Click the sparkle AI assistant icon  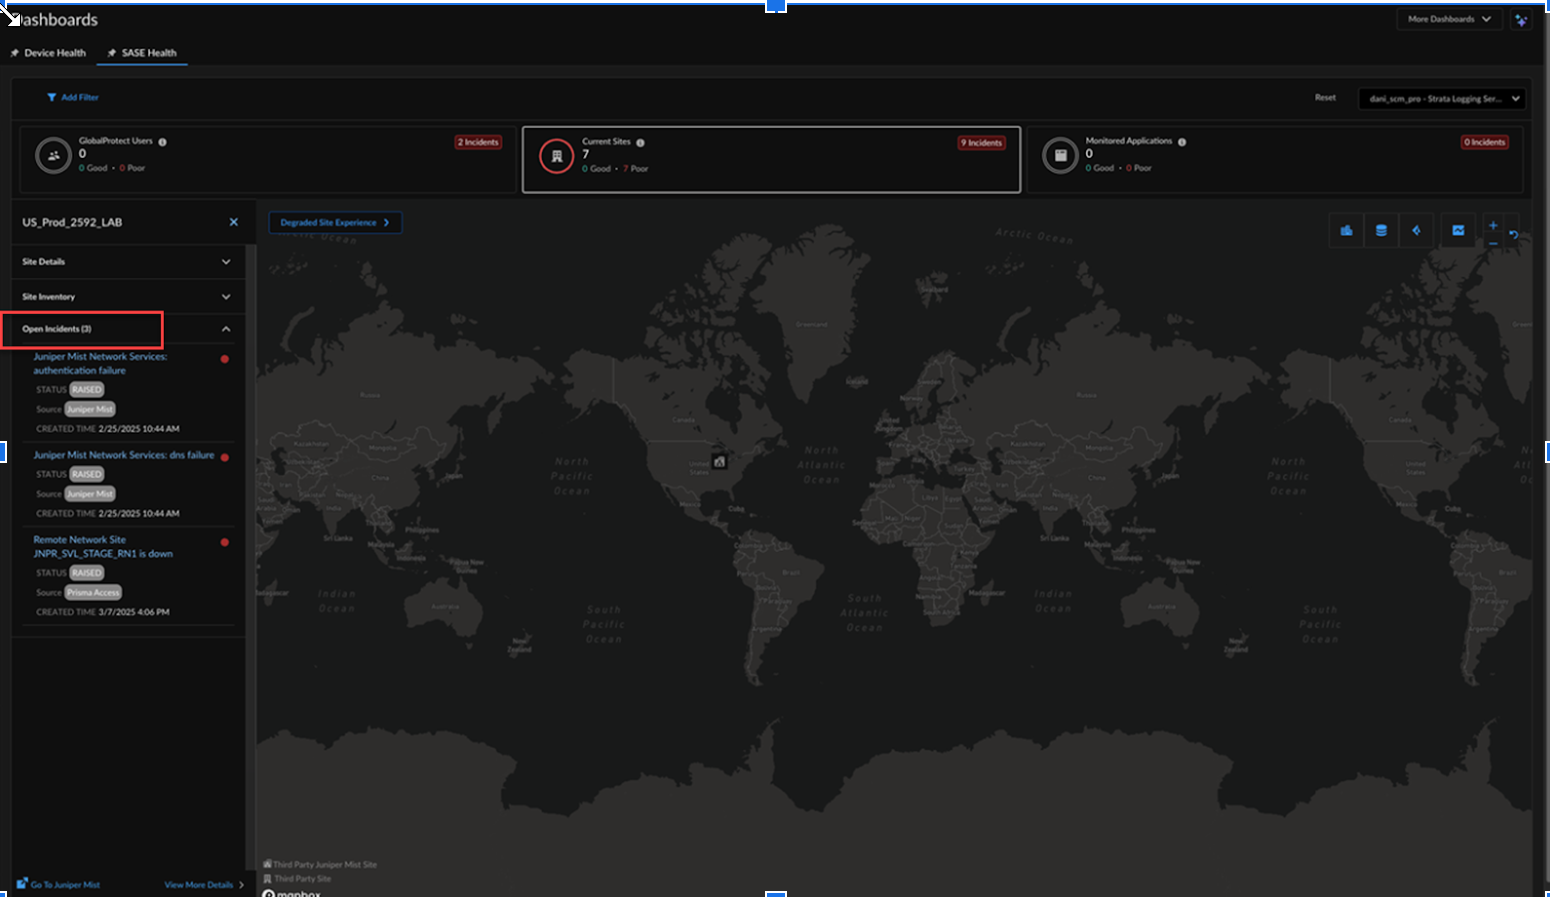click(x=1520, y=20)
